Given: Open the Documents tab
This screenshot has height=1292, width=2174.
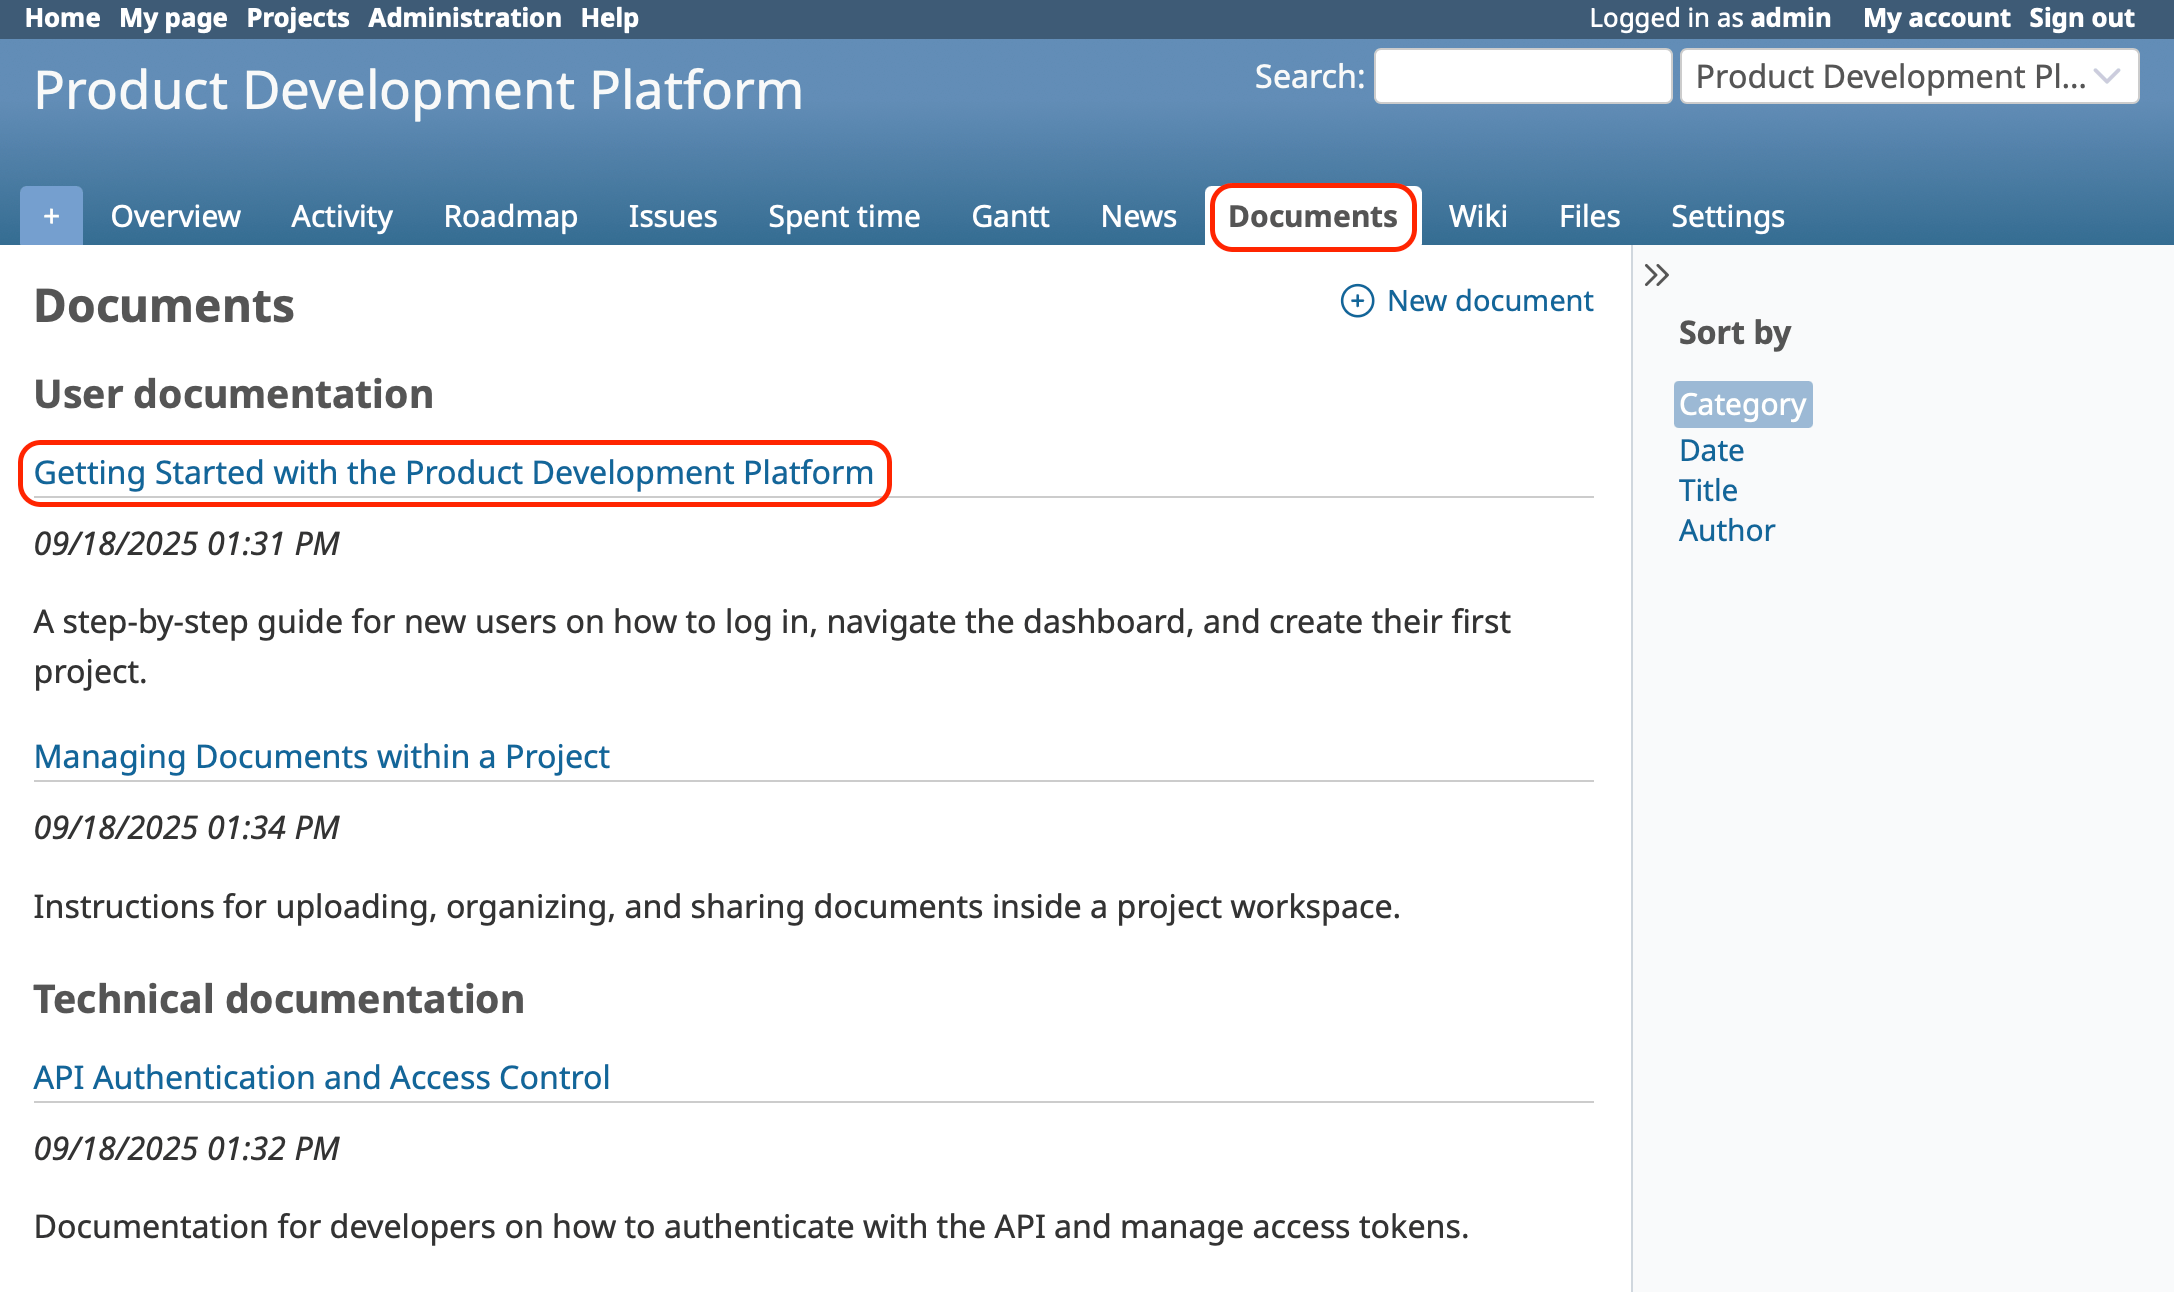Looking at the screenshot, I should 1312,216.
